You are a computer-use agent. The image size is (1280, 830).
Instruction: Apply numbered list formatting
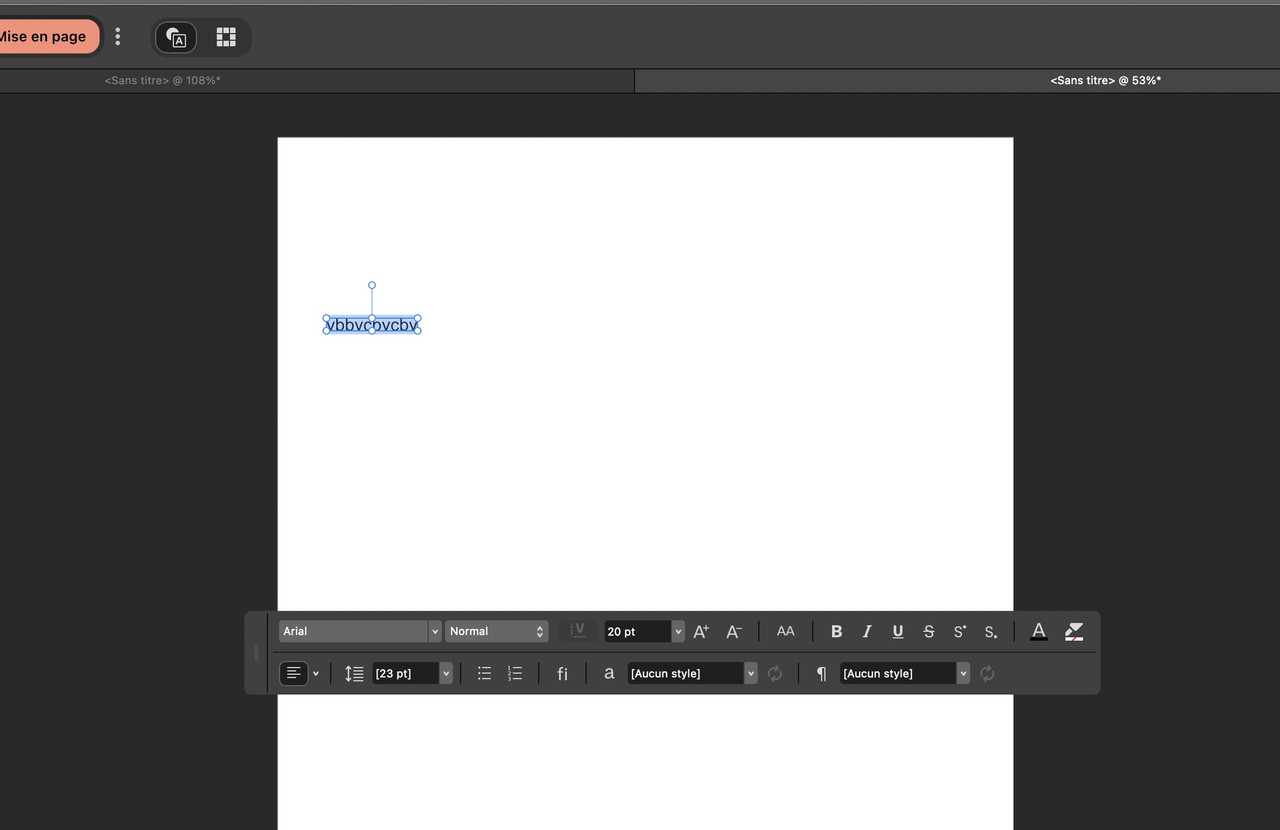coord(515,673)
